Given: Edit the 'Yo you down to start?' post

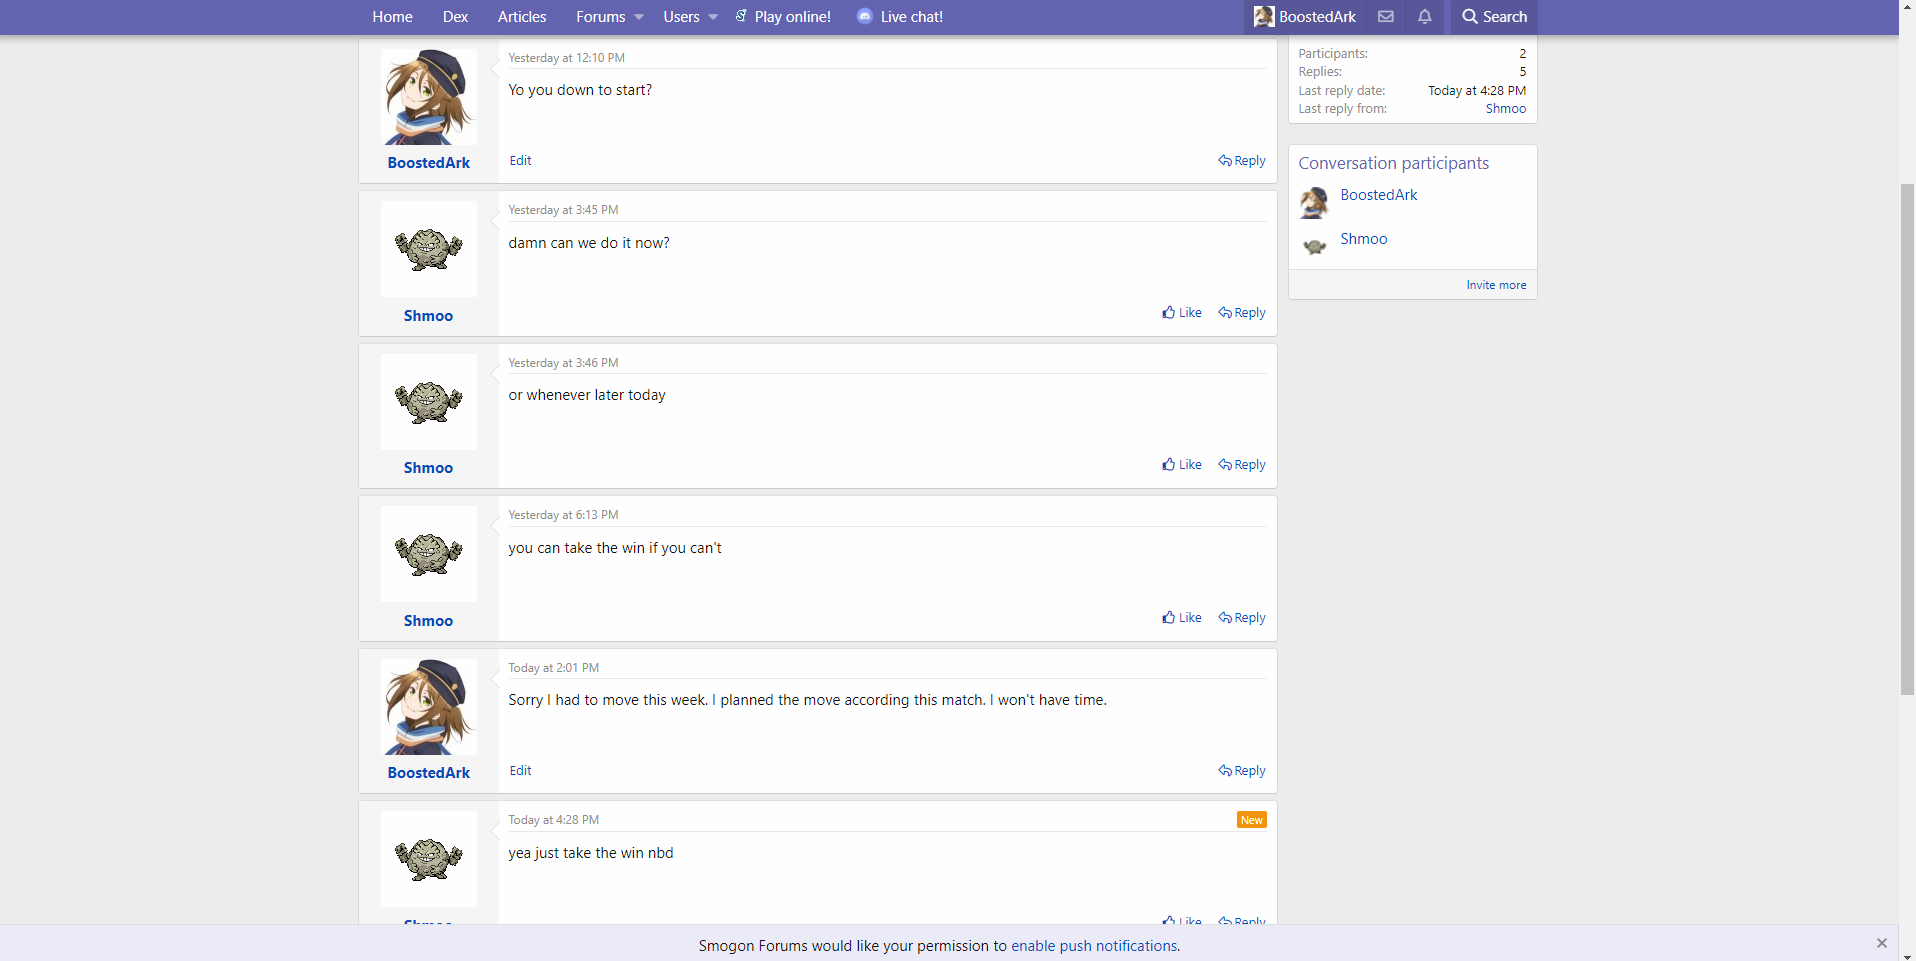Looking at the screenshot, I should click(x=520, y=161).
